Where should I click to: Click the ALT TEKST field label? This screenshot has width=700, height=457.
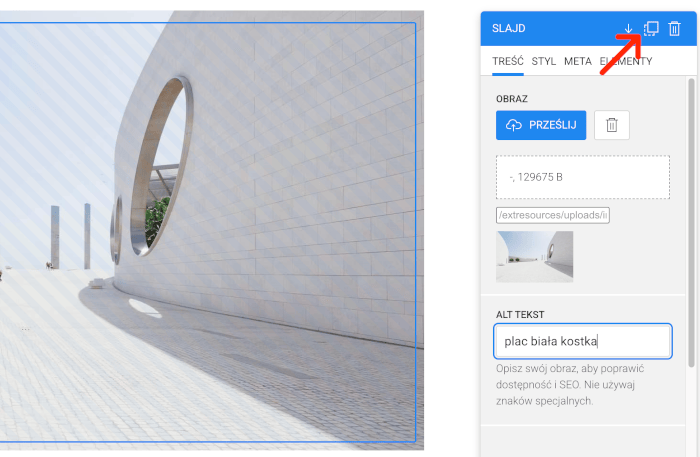(x=520, y=314)
